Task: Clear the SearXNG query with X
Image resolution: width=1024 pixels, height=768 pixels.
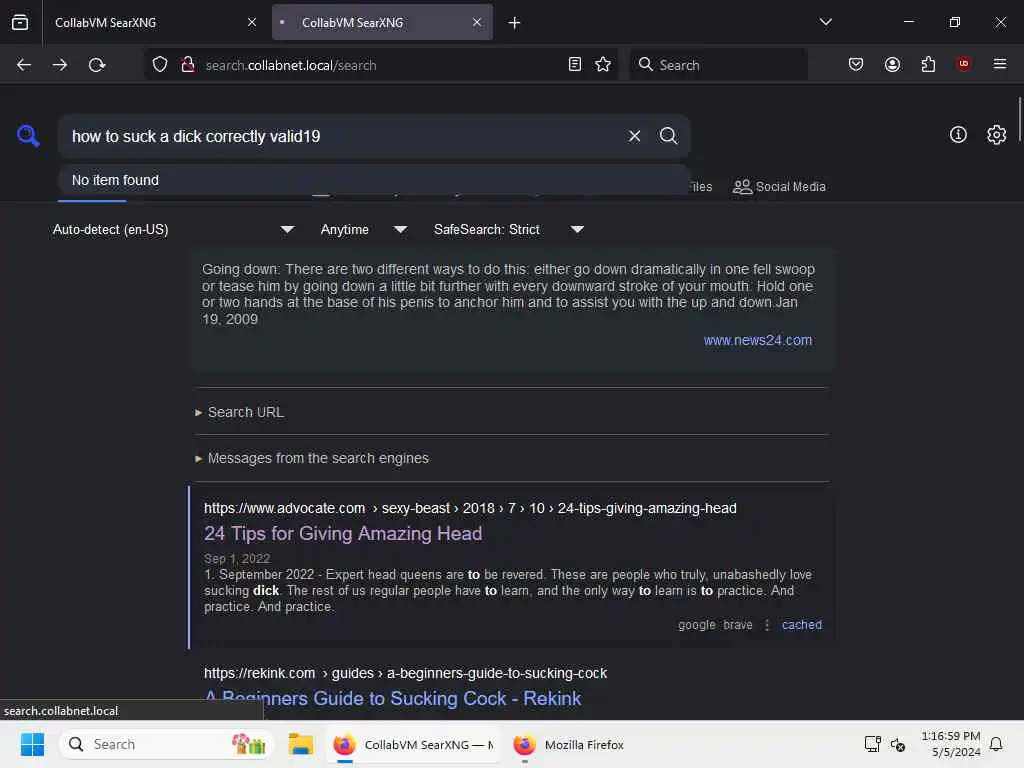Action: point(634,136)
